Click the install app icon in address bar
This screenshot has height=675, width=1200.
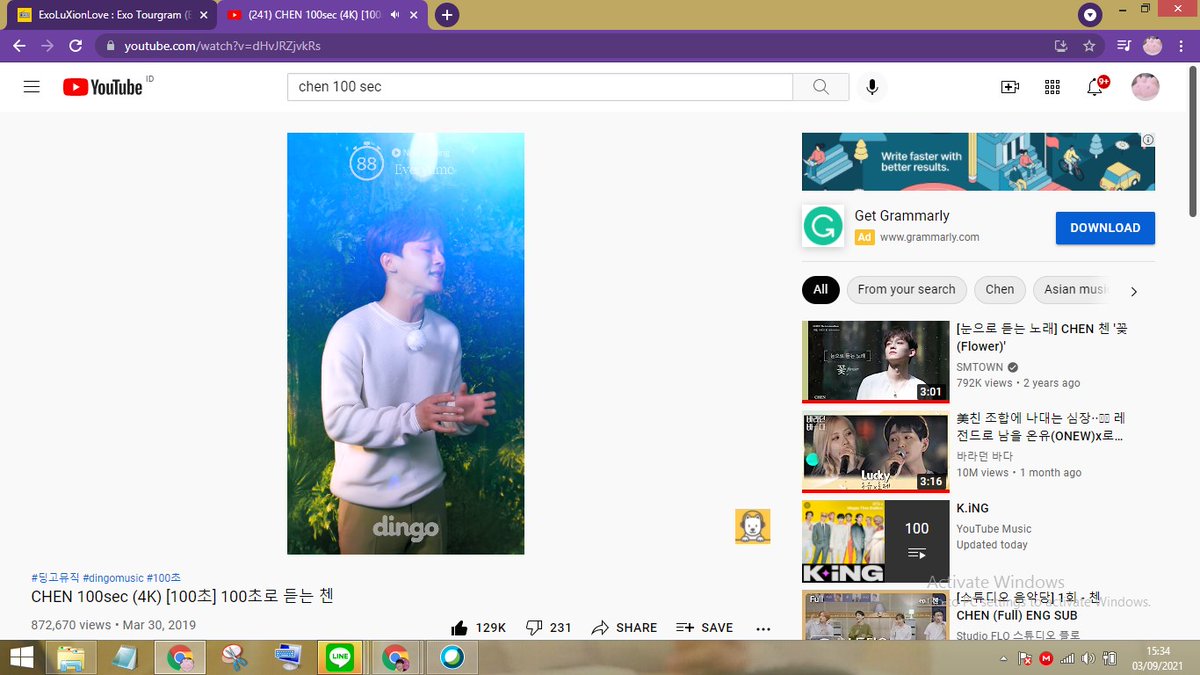pos(1061,46)
